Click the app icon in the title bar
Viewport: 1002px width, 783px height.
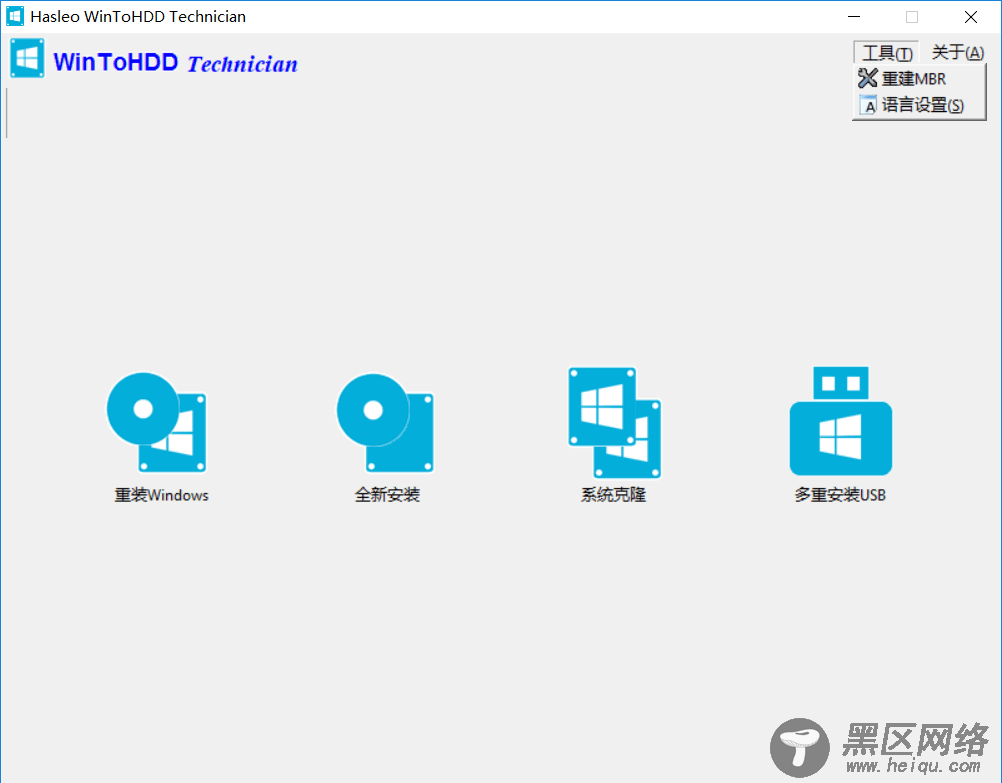click(15, 17)
